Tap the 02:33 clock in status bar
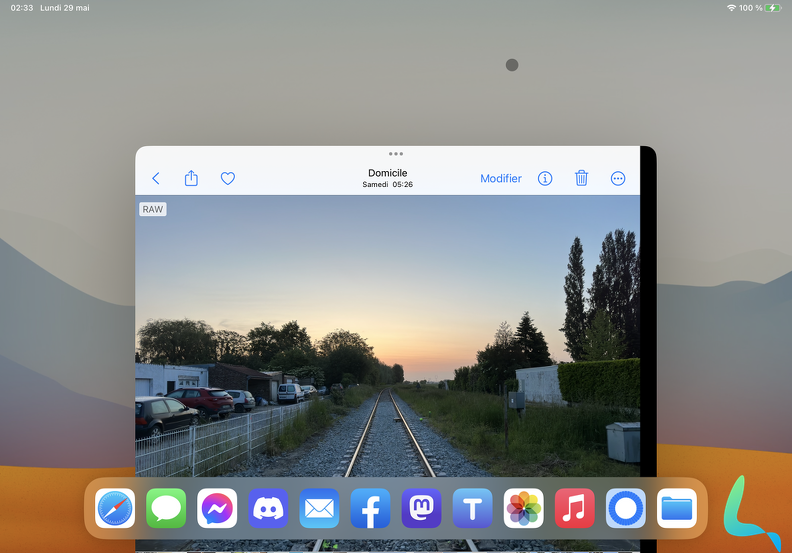This screenshot has width=792, height=553. 22,8
